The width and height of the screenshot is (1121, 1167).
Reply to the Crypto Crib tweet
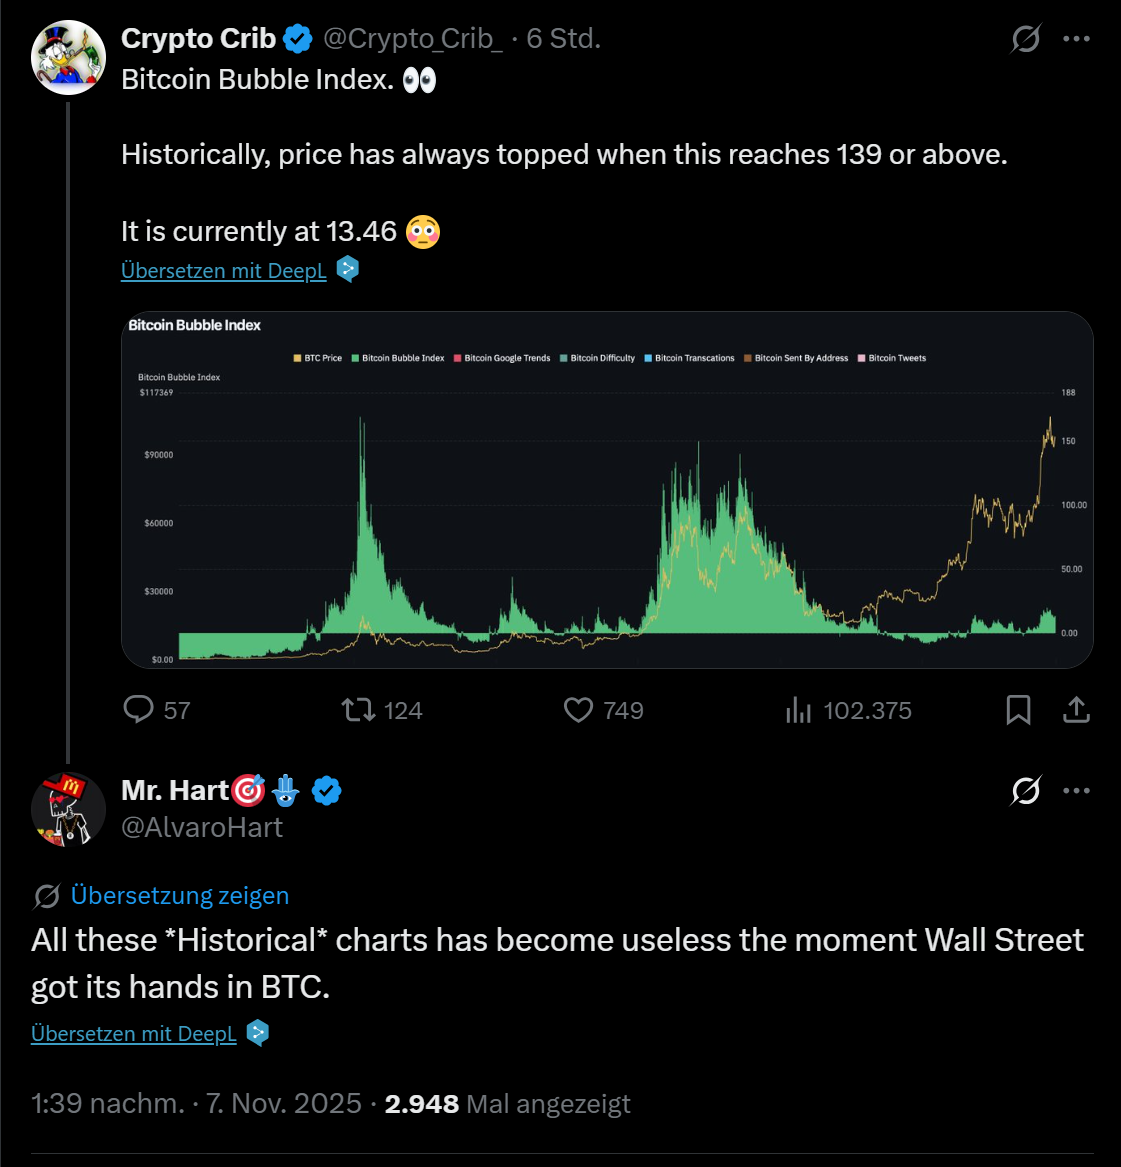click(x=139, y=710)
